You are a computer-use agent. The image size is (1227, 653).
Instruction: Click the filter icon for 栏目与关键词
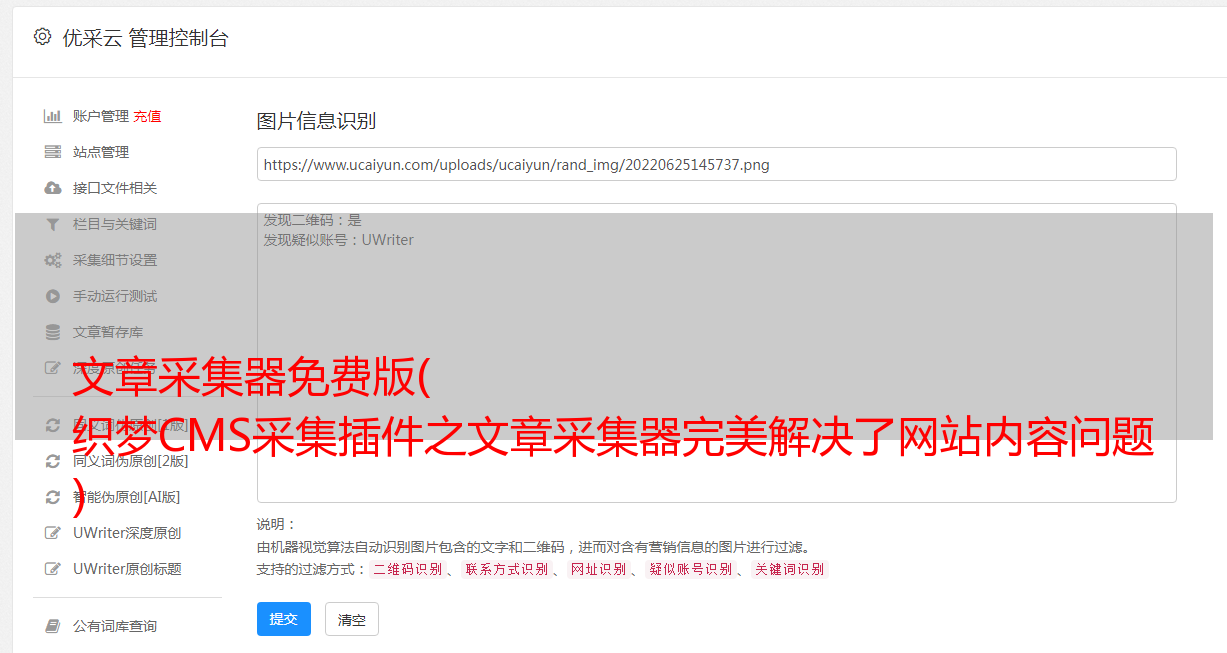click(53, 224)
